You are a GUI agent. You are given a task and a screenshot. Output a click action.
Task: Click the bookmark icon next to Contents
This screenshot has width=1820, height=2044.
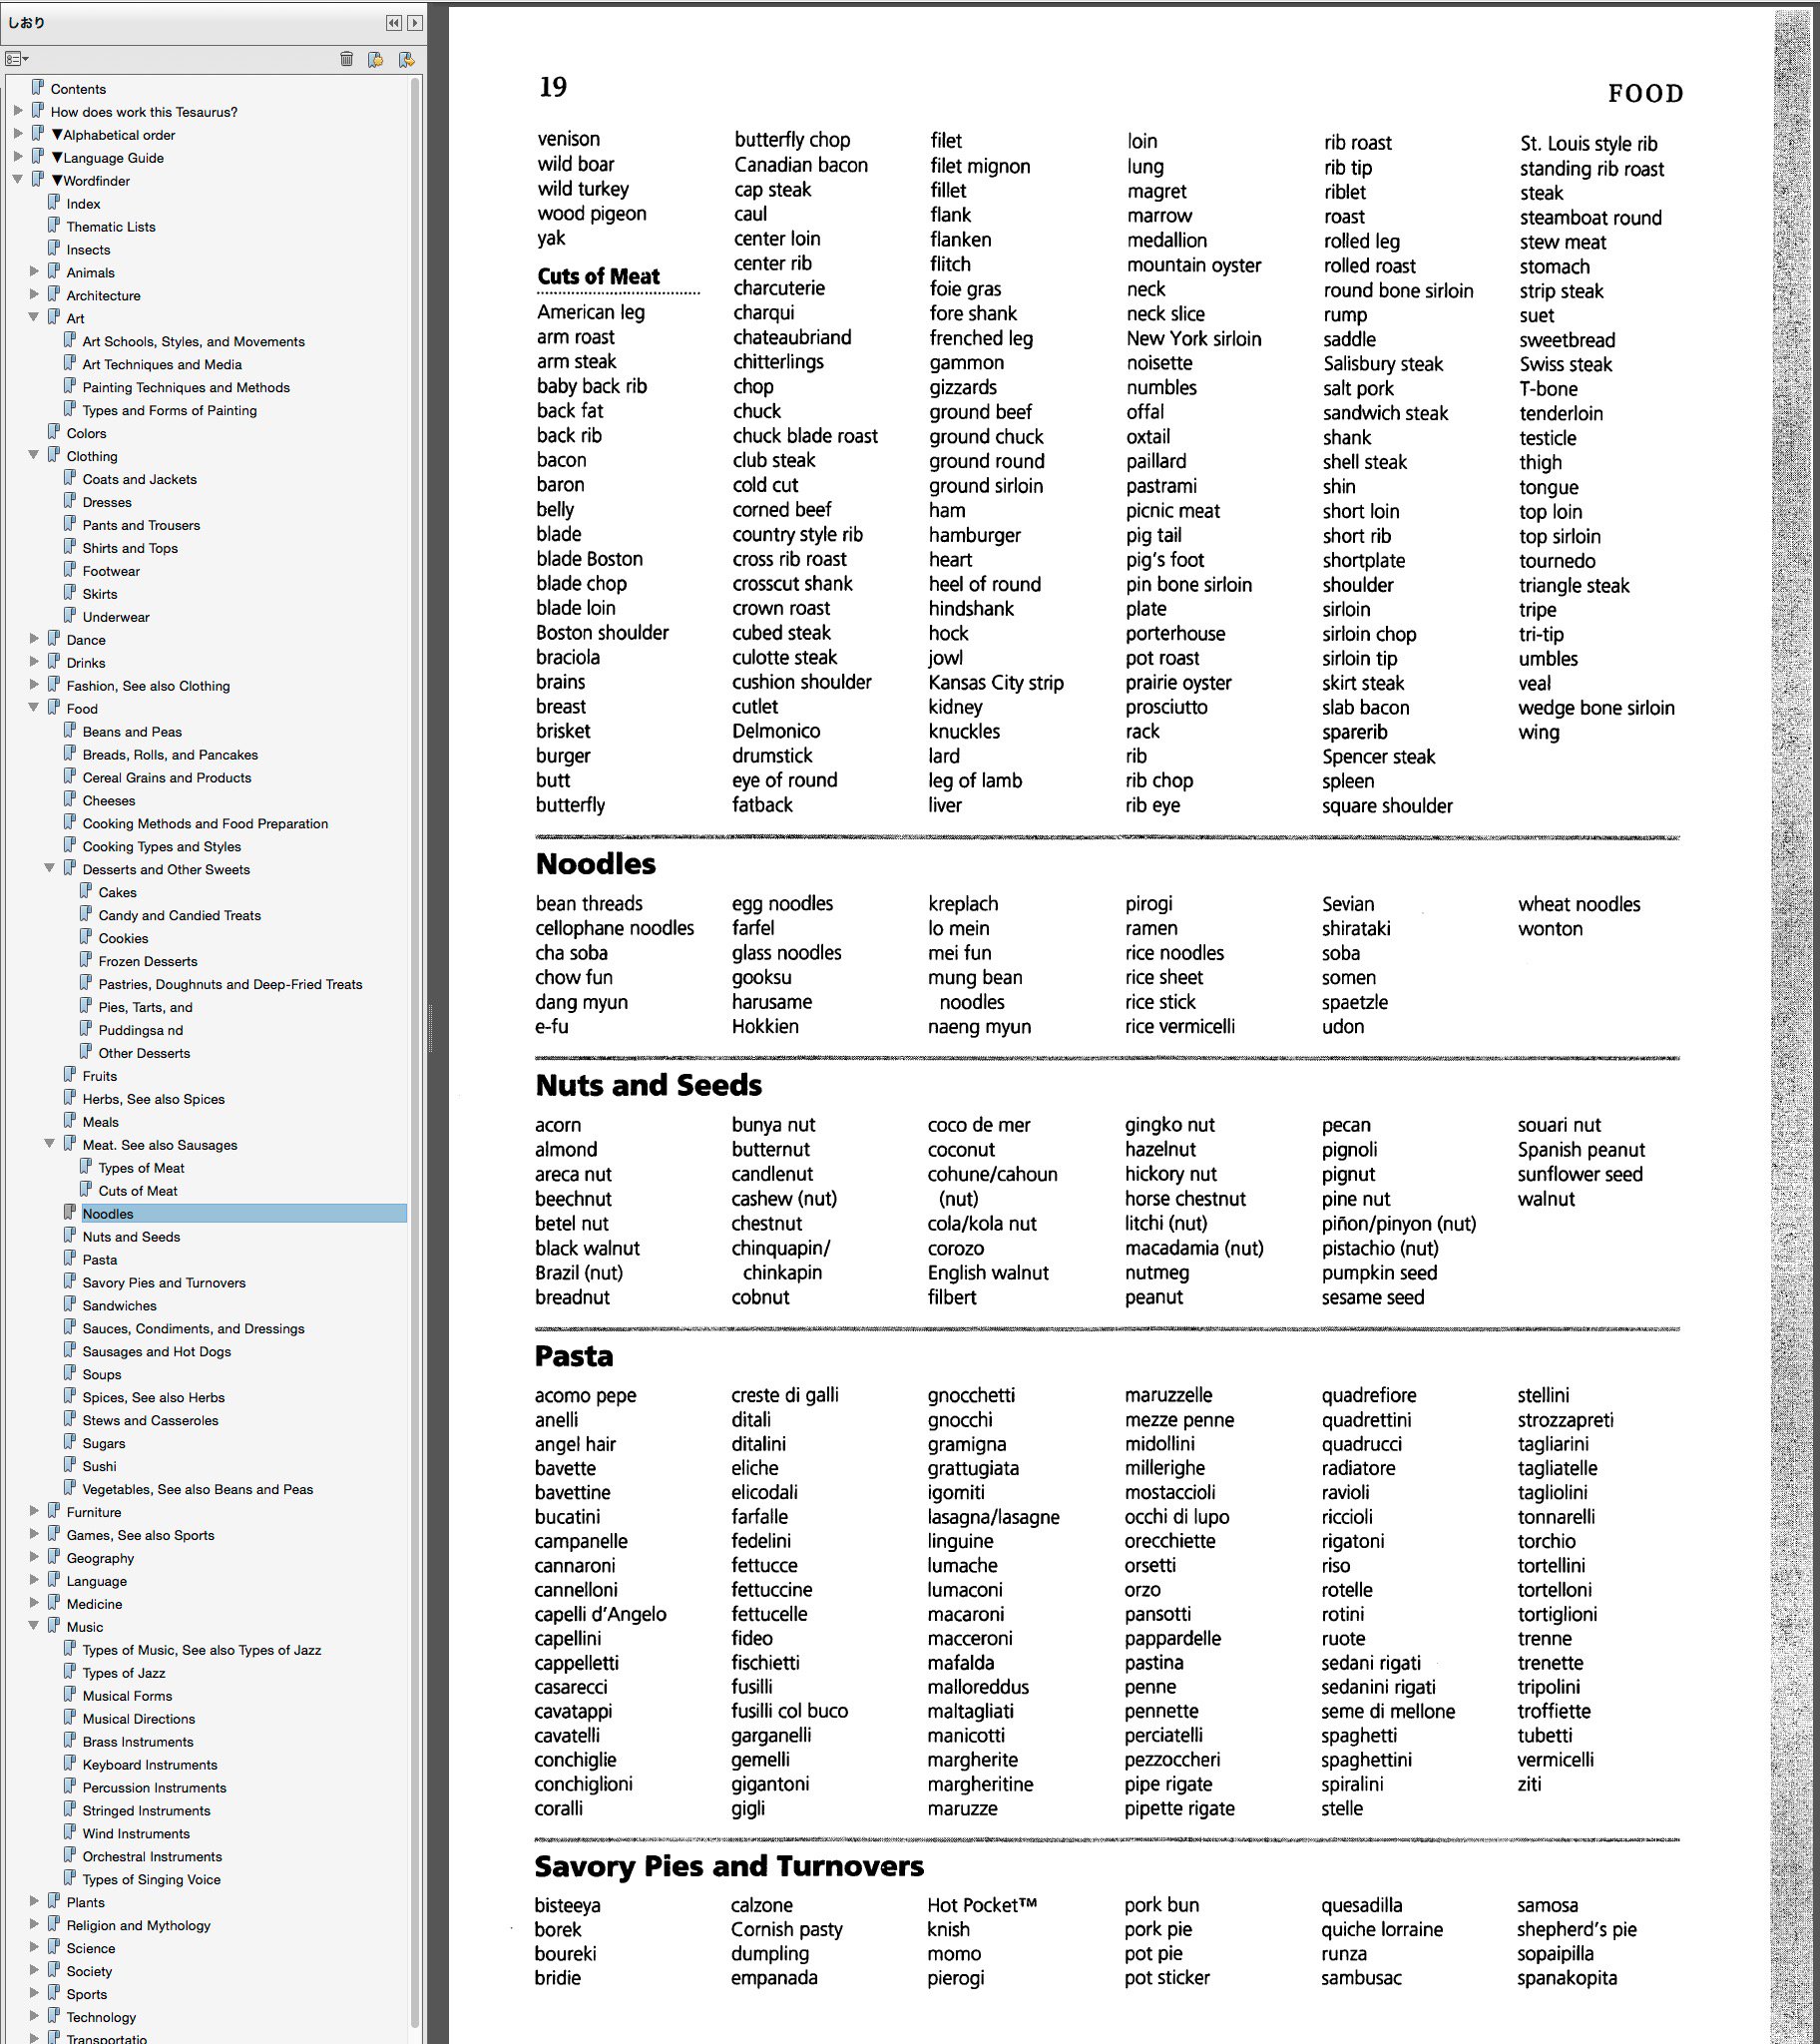[x=38, y=88]
